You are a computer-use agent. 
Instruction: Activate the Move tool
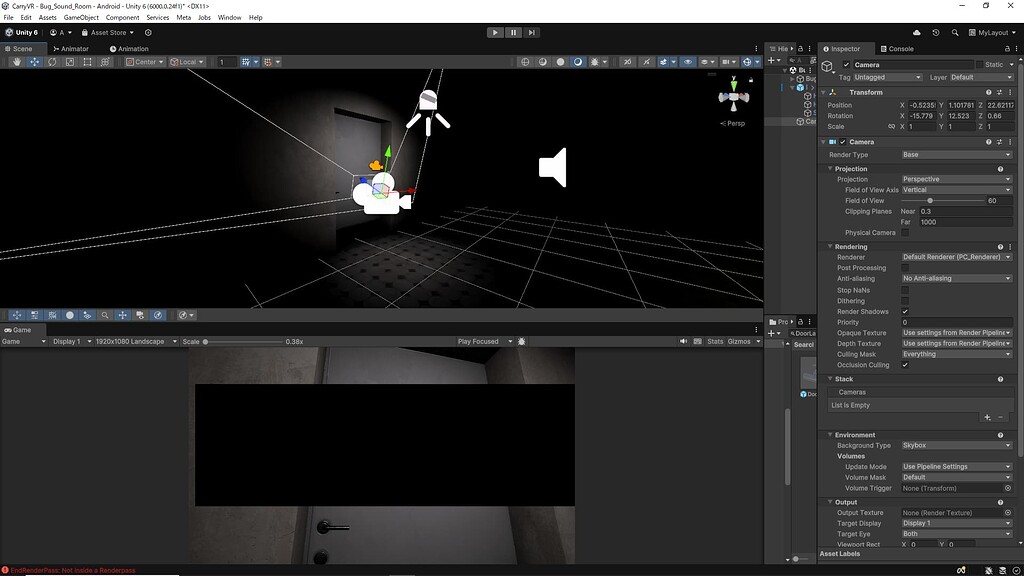pyautogui.click(x=34, y=61)
